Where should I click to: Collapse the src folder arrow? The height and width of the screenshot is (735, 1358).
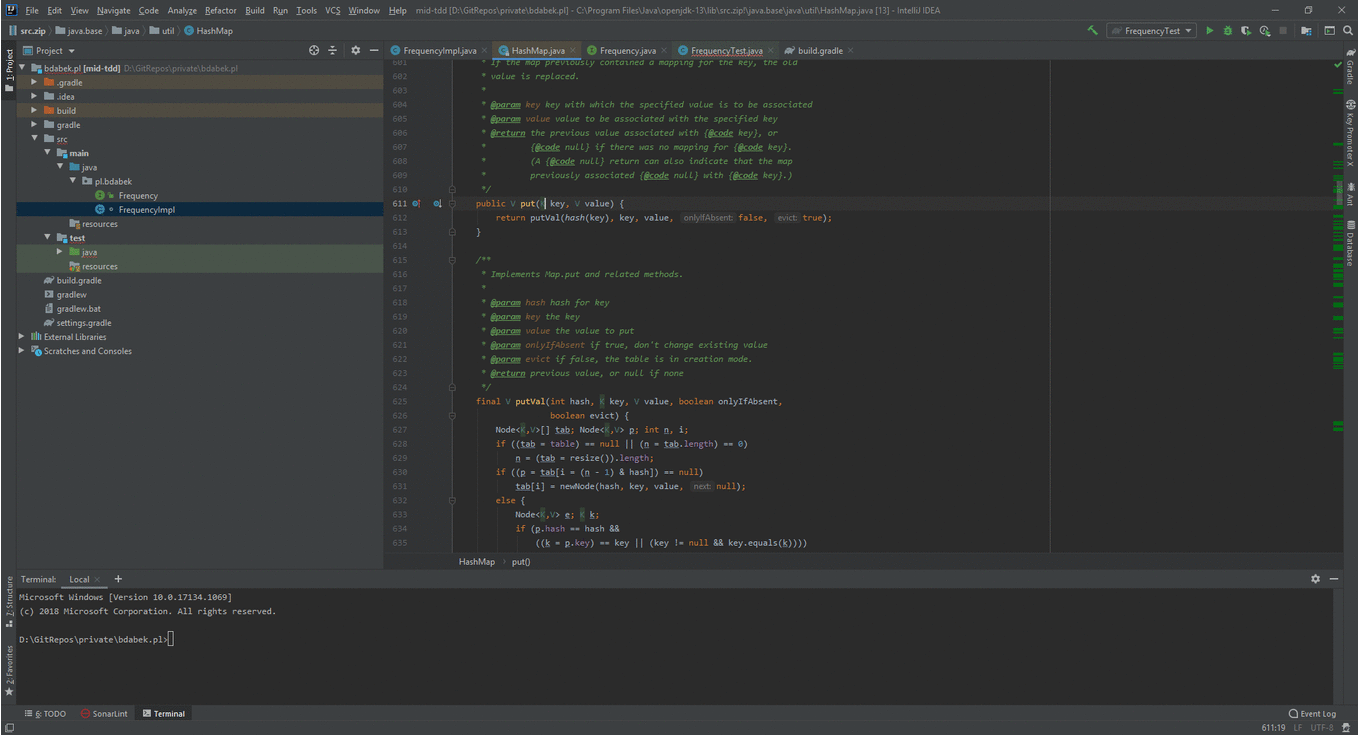[35, 139]
